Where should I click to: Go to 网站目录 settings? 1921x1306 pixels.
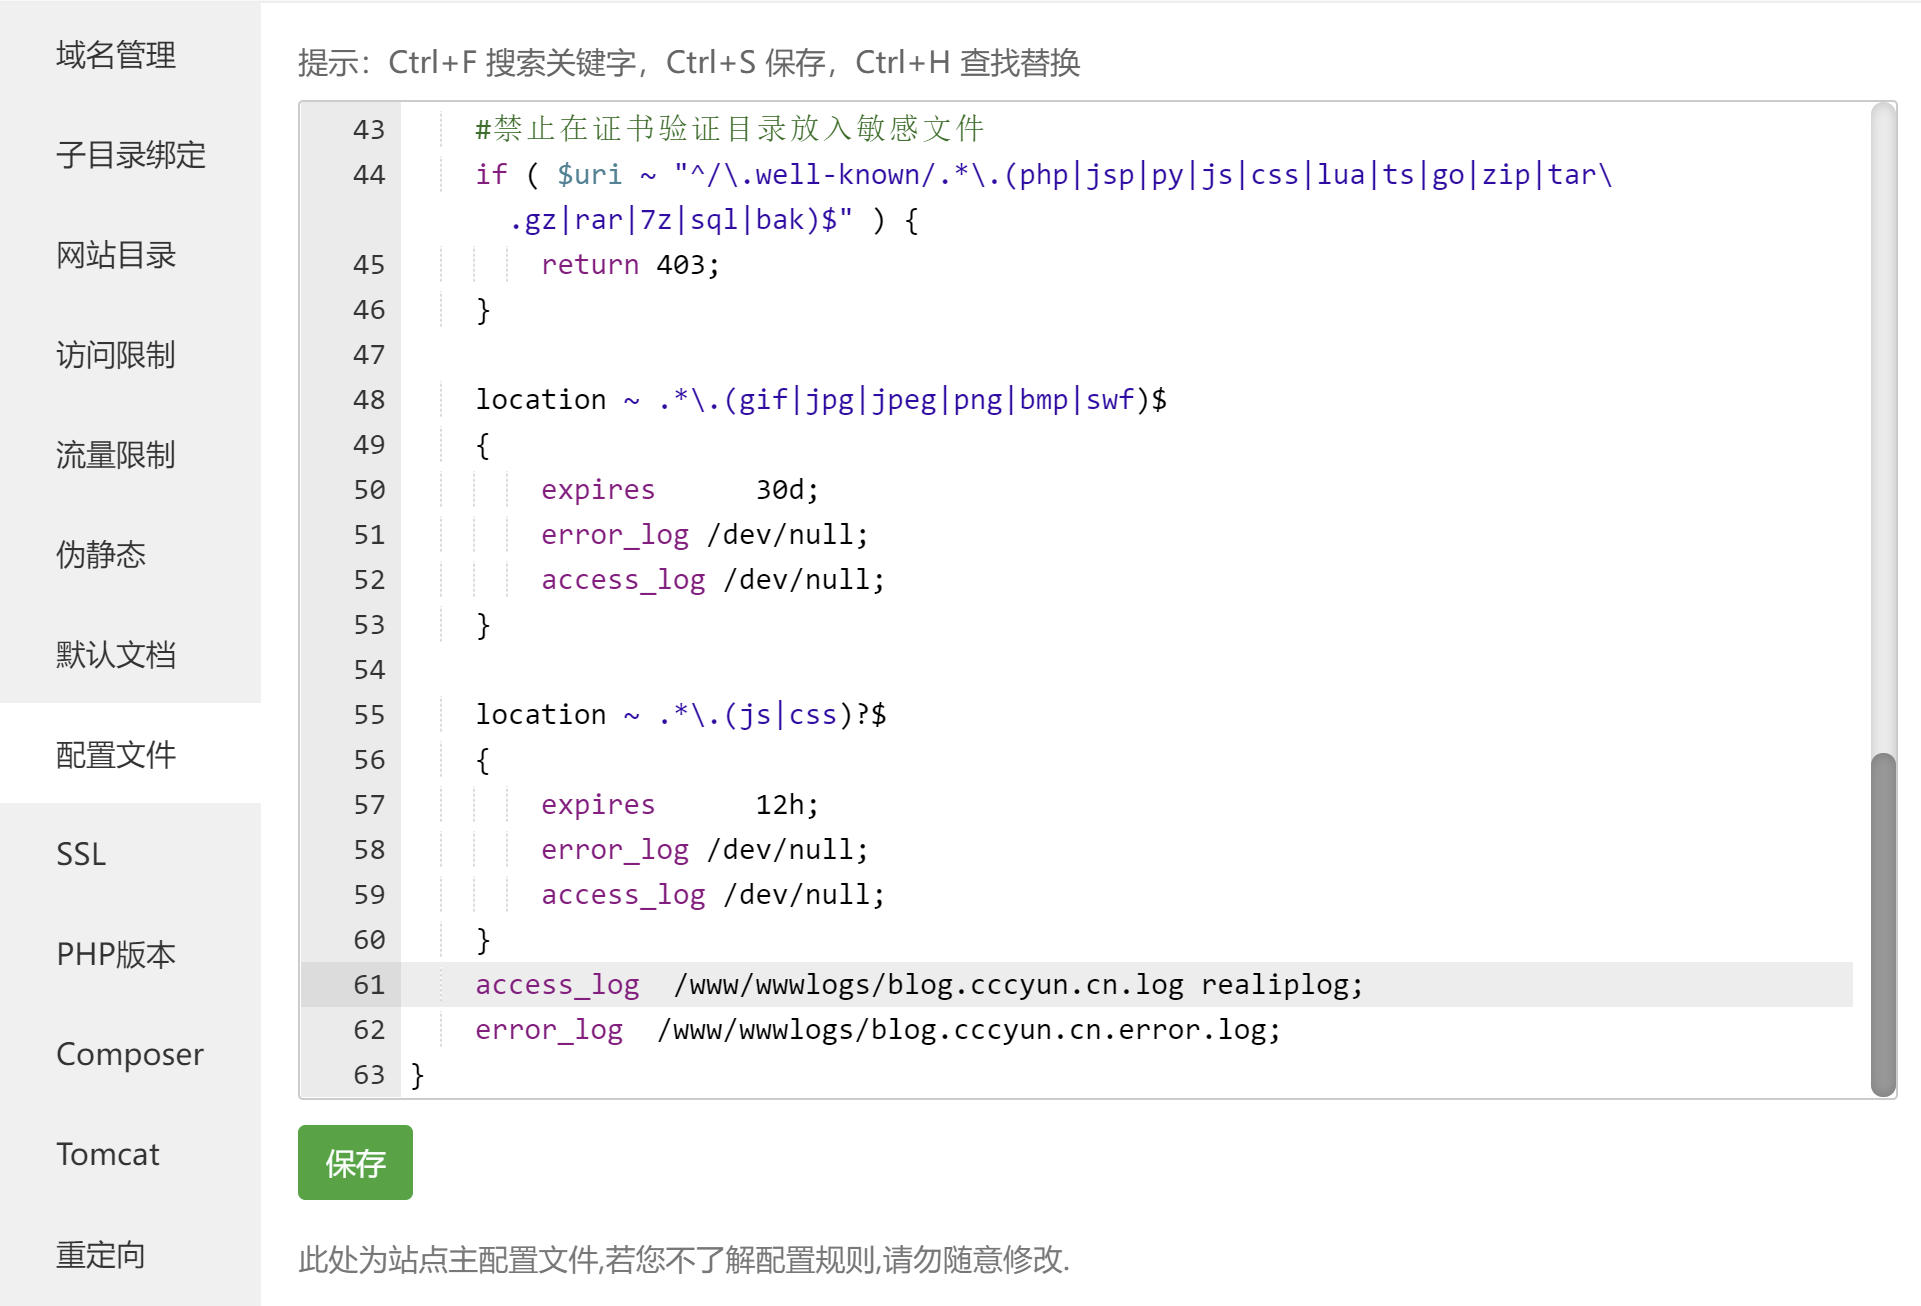pyautogui.click(x=116, y=255)
